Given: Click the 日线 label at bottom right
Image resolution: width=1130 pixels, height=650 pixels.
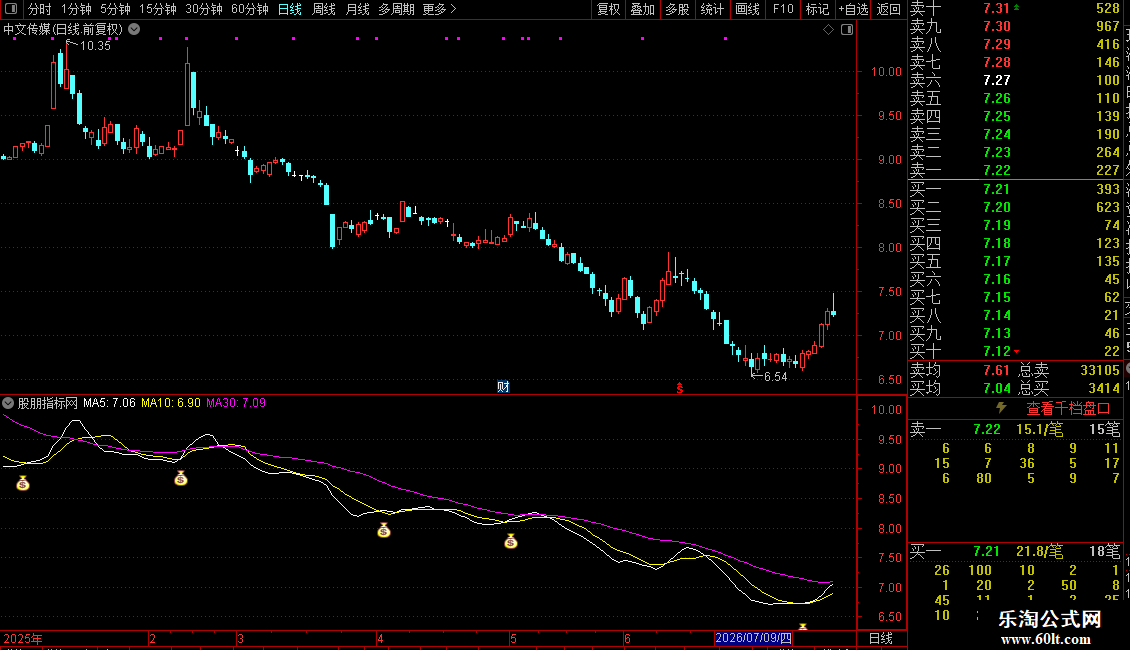Looking at the screenshot, I should (x=881, y=638).
